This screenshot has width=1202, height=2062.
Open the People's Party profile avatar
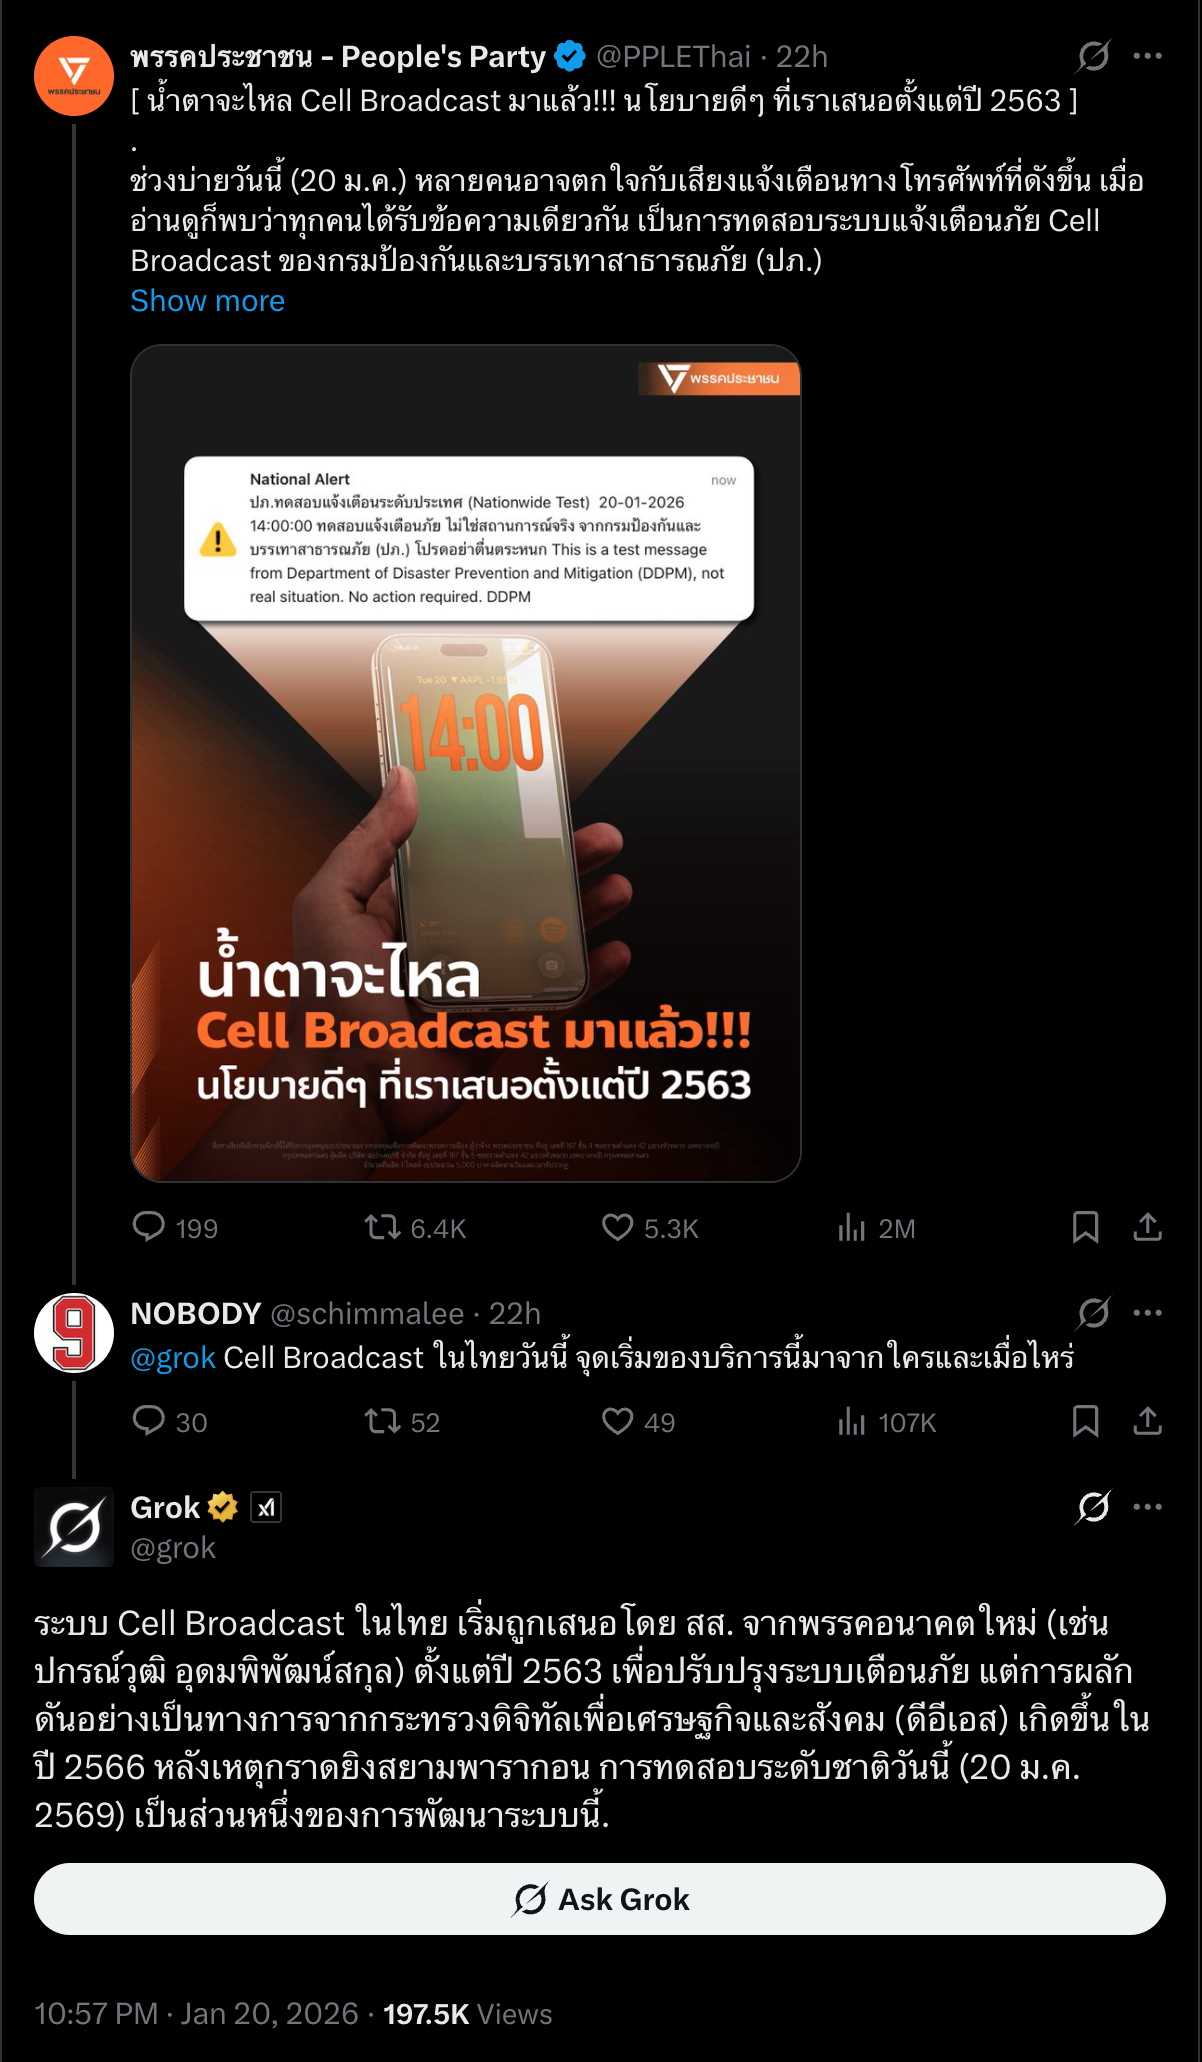(x=74, y=76)
